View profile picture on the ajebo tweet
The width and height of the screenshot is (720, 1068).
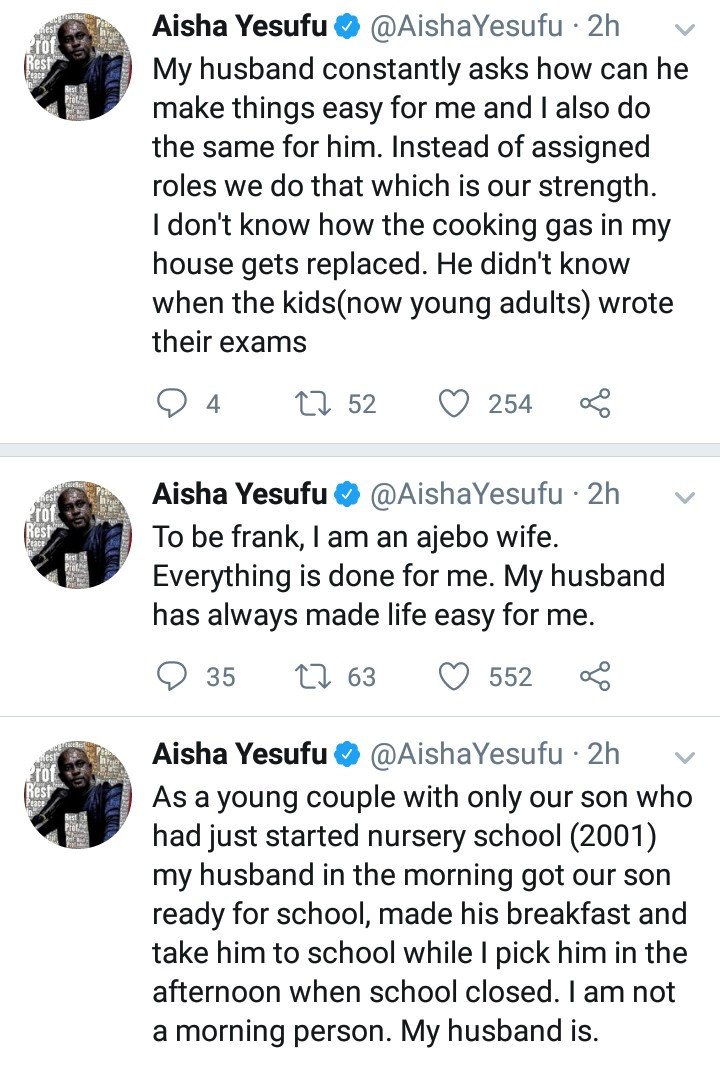[78, 534]
